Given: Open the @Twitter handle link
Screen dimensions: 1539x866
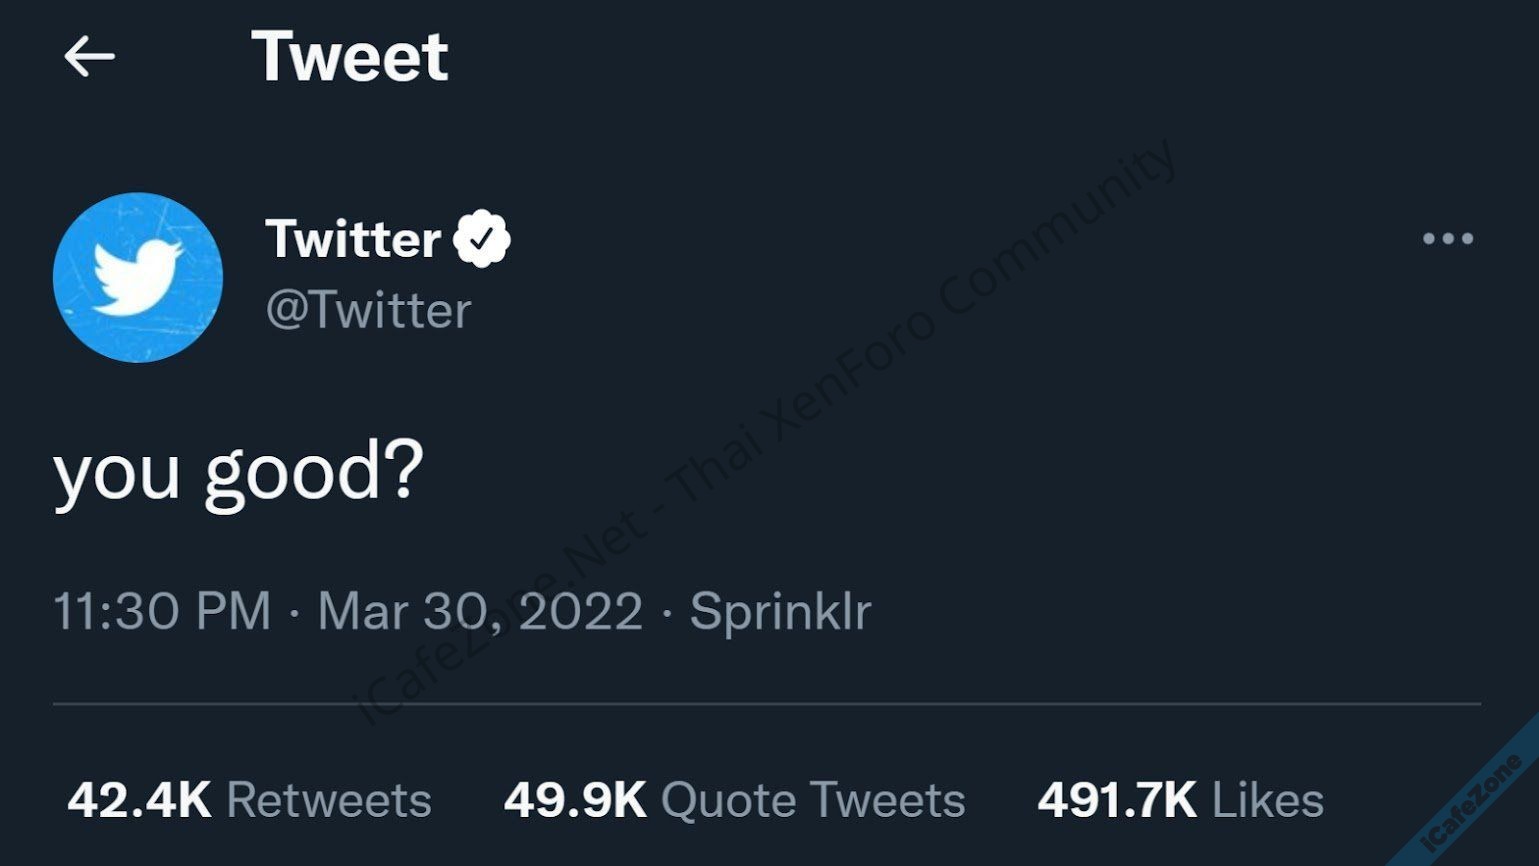Looking at the screenshot, I should click(368, 311).
